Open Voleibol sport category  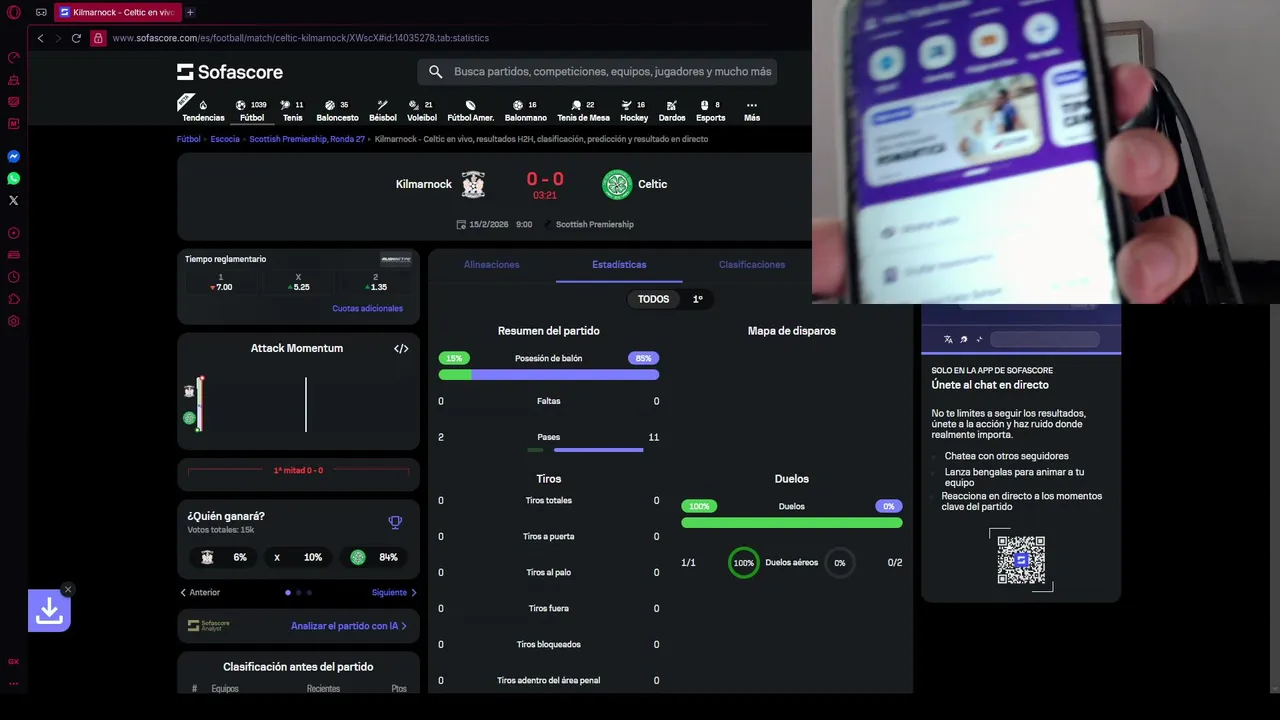(x=422, y=110)
